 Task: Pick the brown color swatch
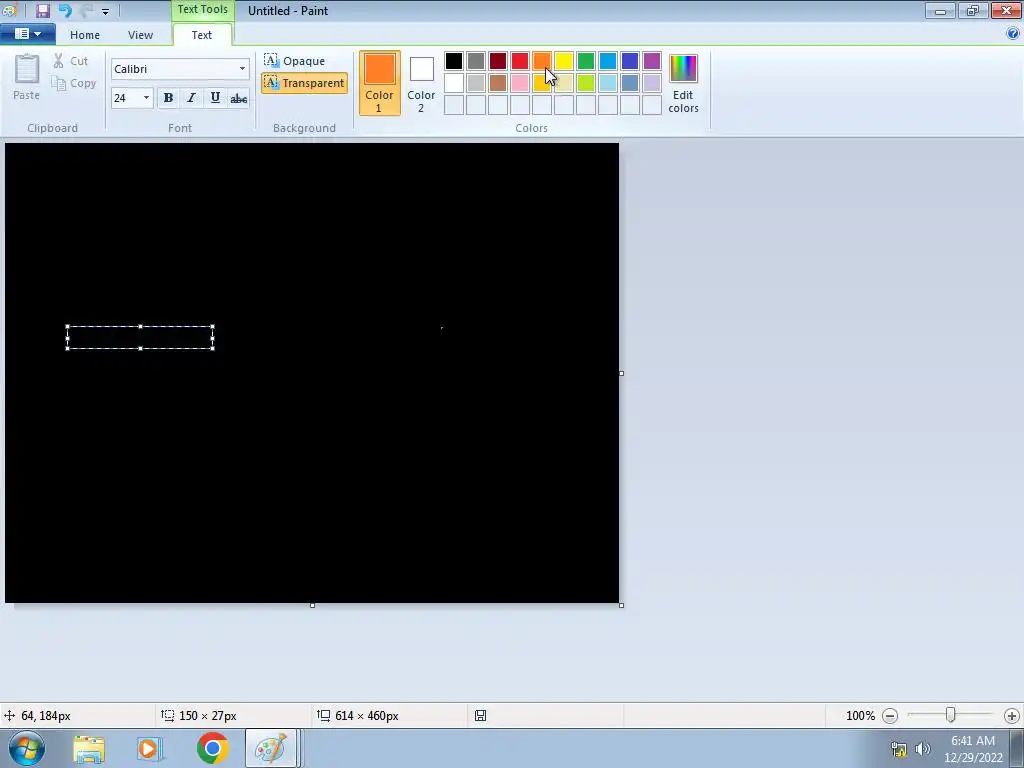pos(498,83)
